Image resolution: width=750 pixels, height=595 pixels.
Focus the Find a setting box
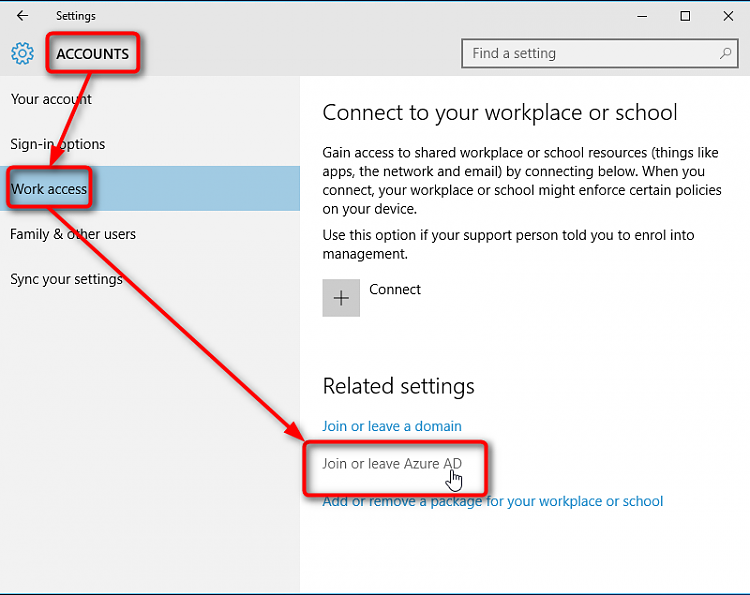click(599, 53)
